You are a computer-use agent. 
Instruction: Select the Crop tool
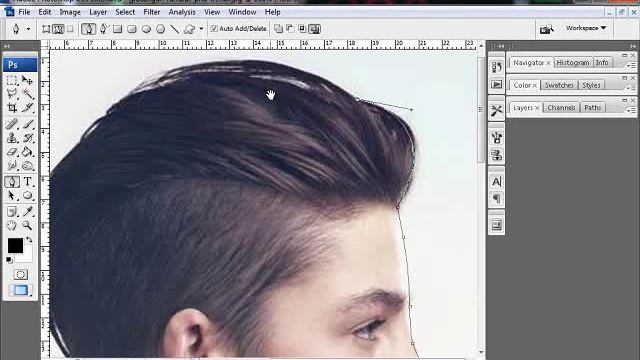pyautogui.click(x=12, y=108)
